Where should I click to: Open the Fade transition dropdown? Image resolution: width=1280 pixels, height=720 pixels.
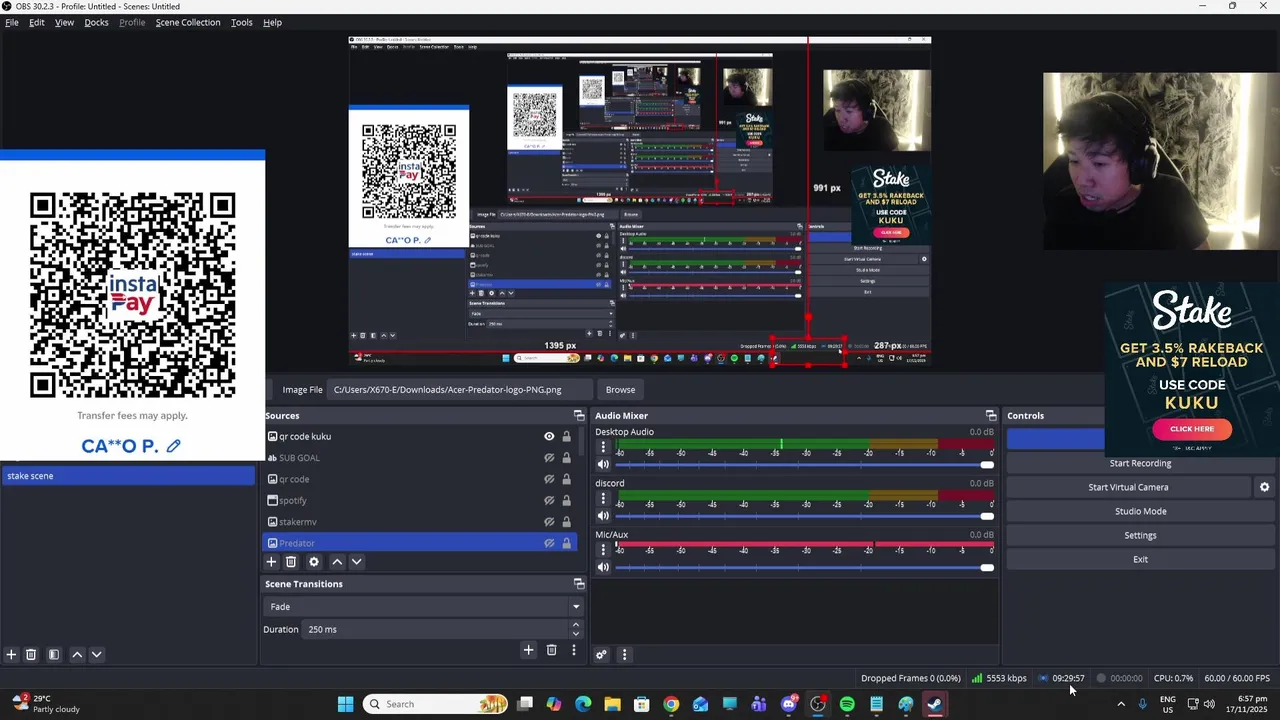point(424,607)
